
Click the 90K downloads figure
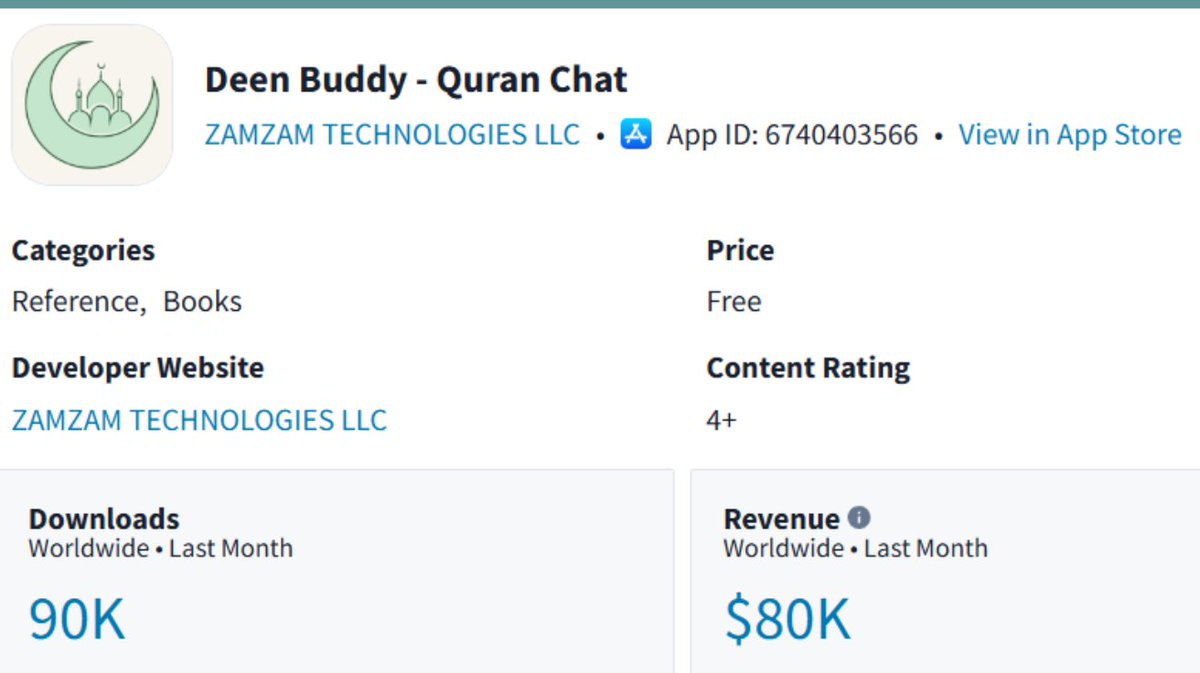coord(77,618)
